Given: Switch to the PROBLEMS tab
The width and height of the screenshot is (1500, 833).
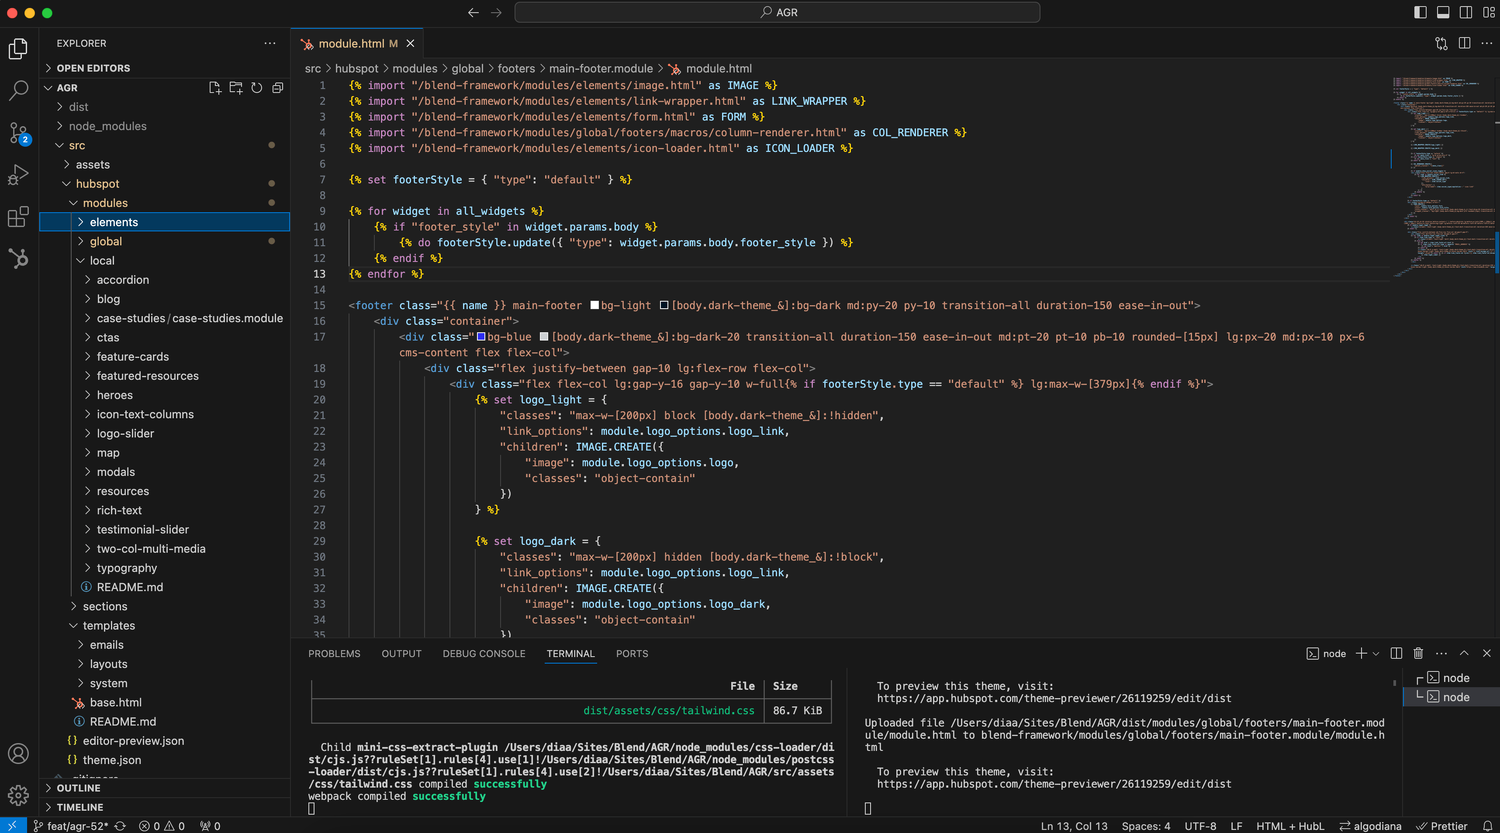Looking at the screenshot, I should coord(334,653).
